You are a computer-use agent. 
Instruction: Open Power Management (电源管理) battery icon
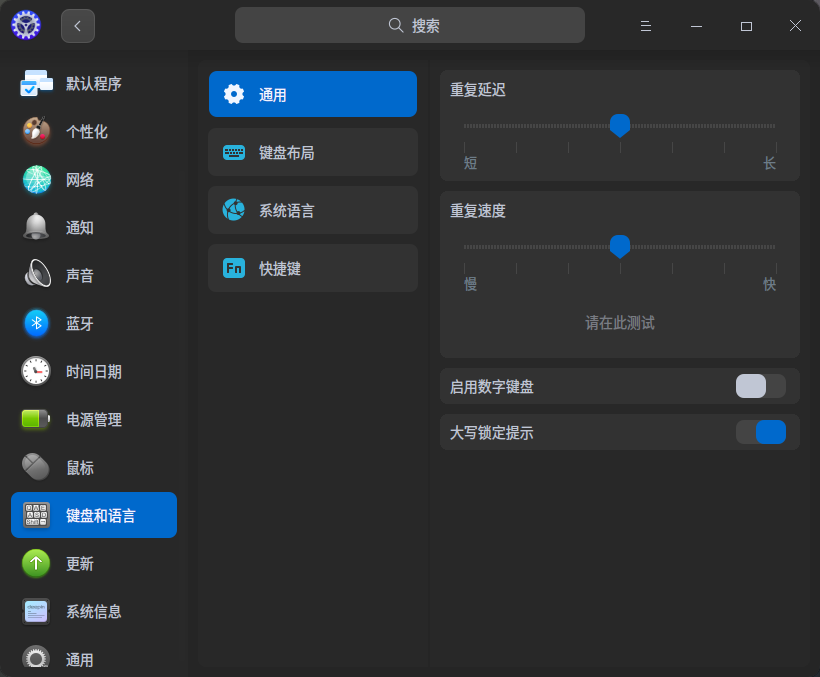[x=37, y=419]
